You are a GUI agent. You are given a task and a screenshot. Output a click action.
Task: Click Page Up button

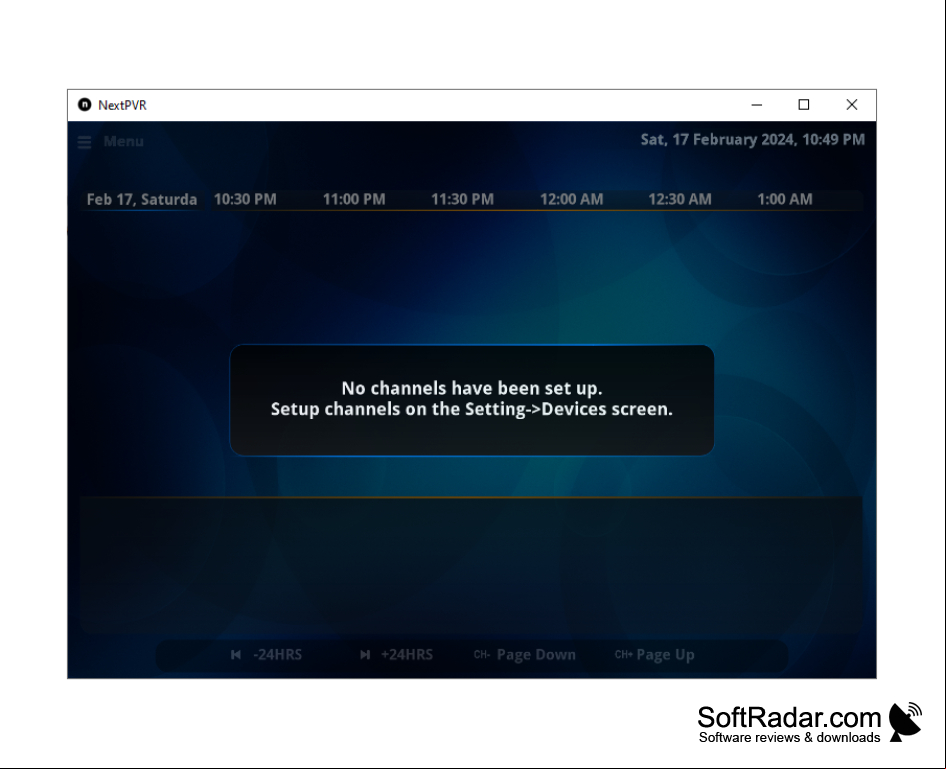[x=665, y=654]
